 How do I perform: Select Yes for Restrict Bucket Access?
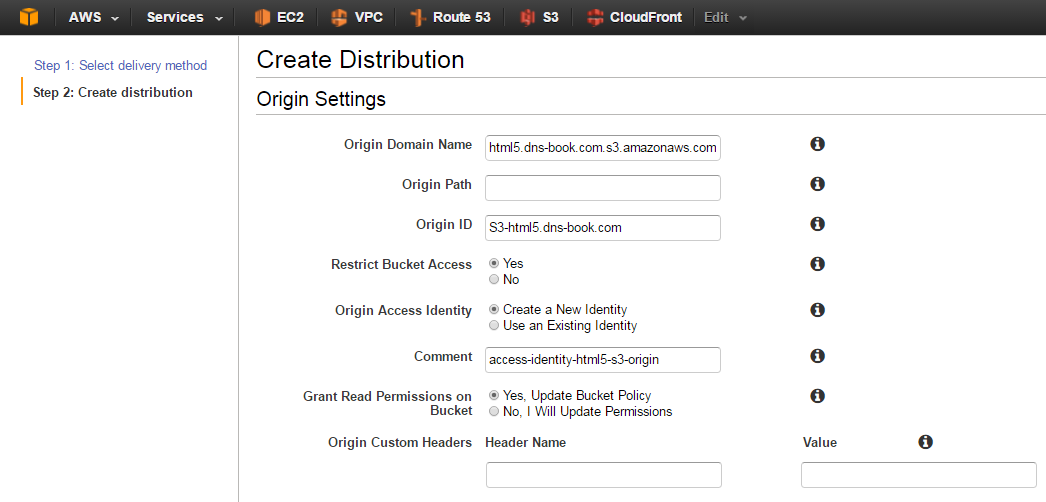[x=494, y=263]
